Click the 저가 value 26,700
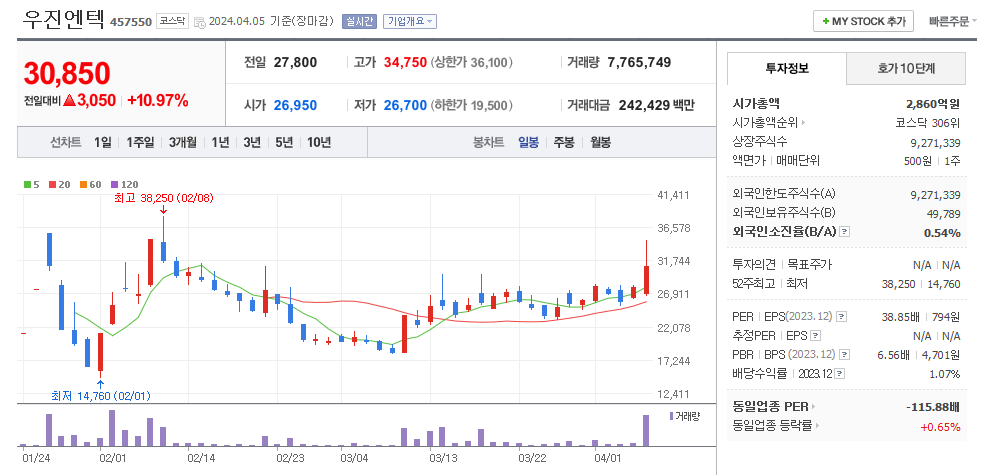Viewport: 988px width, 475px height. tap(405, 105)
